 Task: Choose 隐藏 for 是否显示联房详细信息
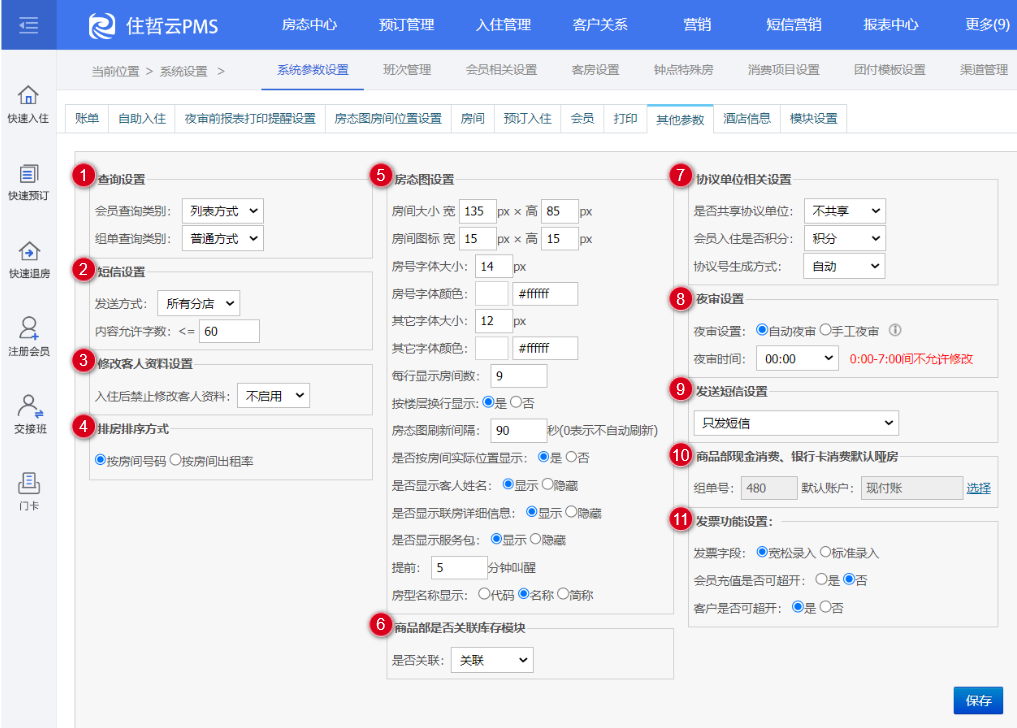[x=571, y=512]
